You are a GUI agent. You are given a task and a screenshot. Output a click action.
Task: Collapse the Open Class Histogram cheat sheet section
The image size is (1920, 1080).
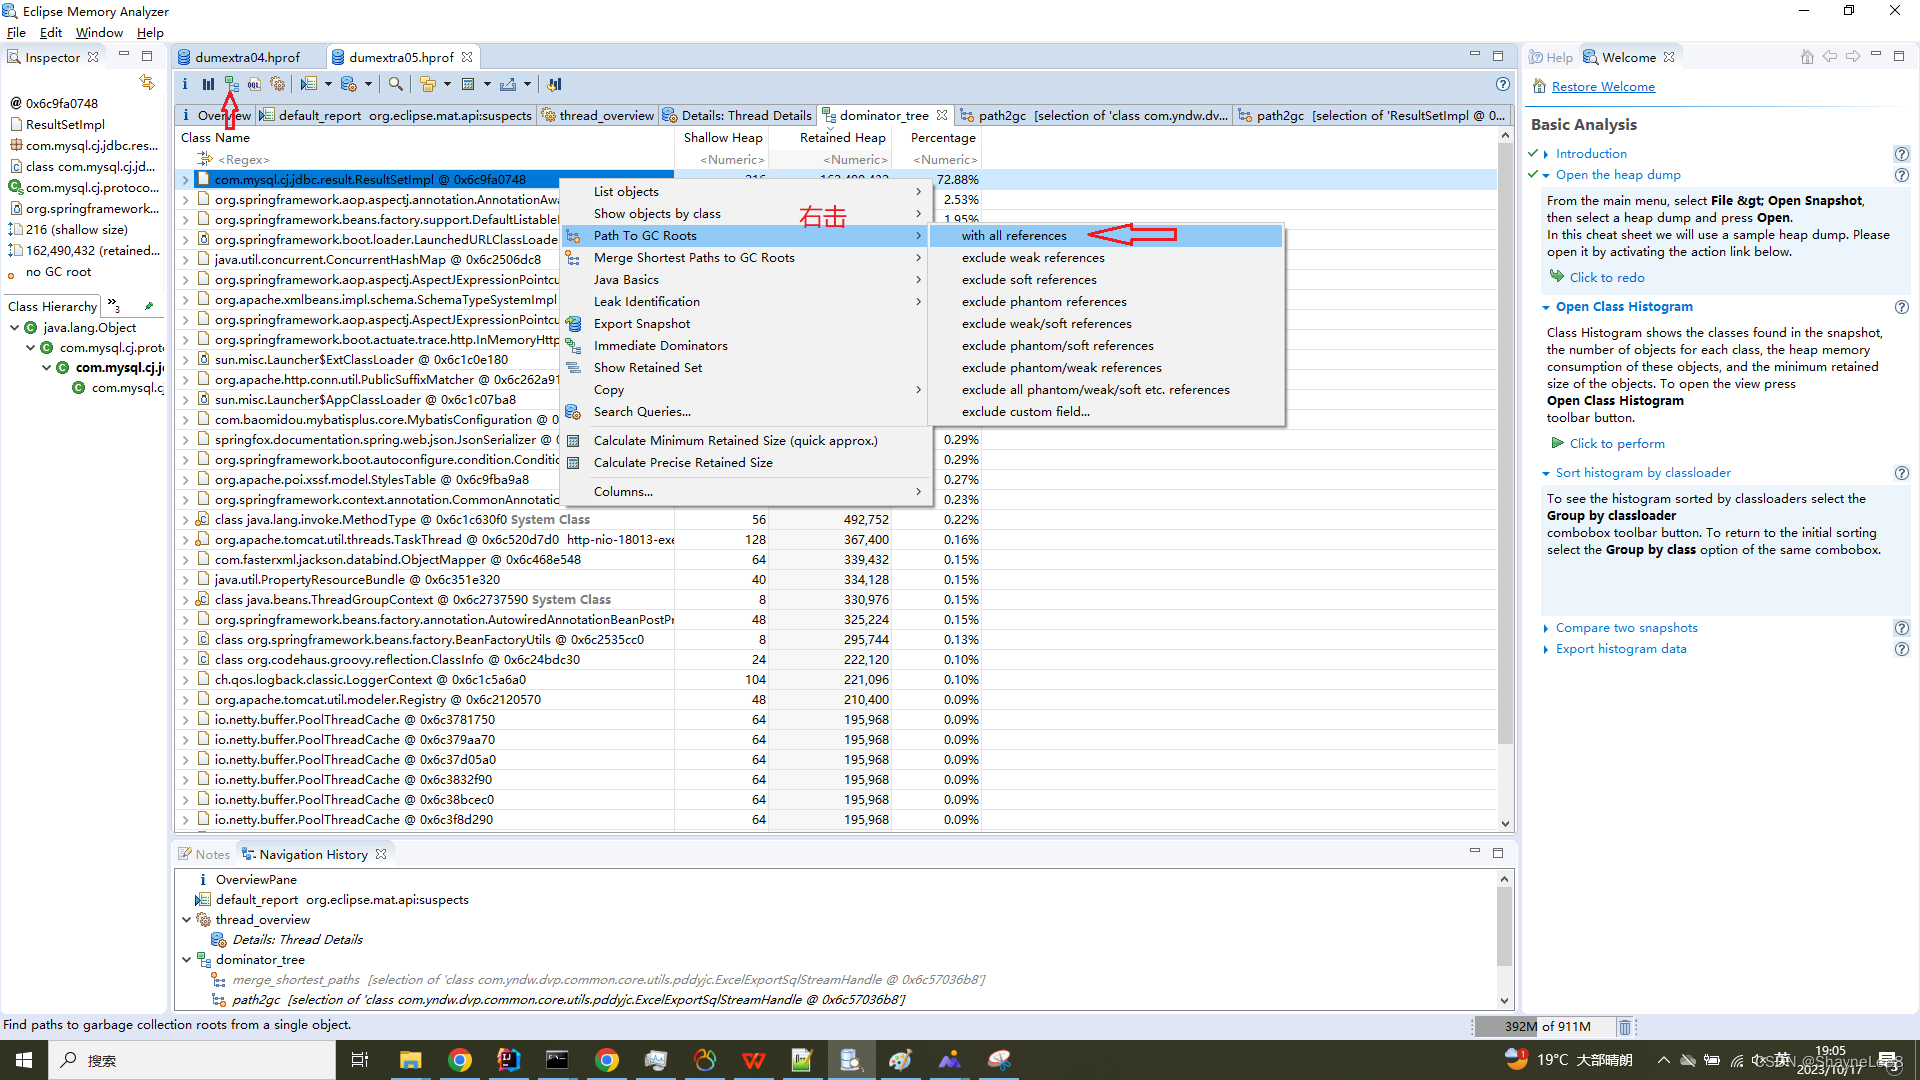1546,307
